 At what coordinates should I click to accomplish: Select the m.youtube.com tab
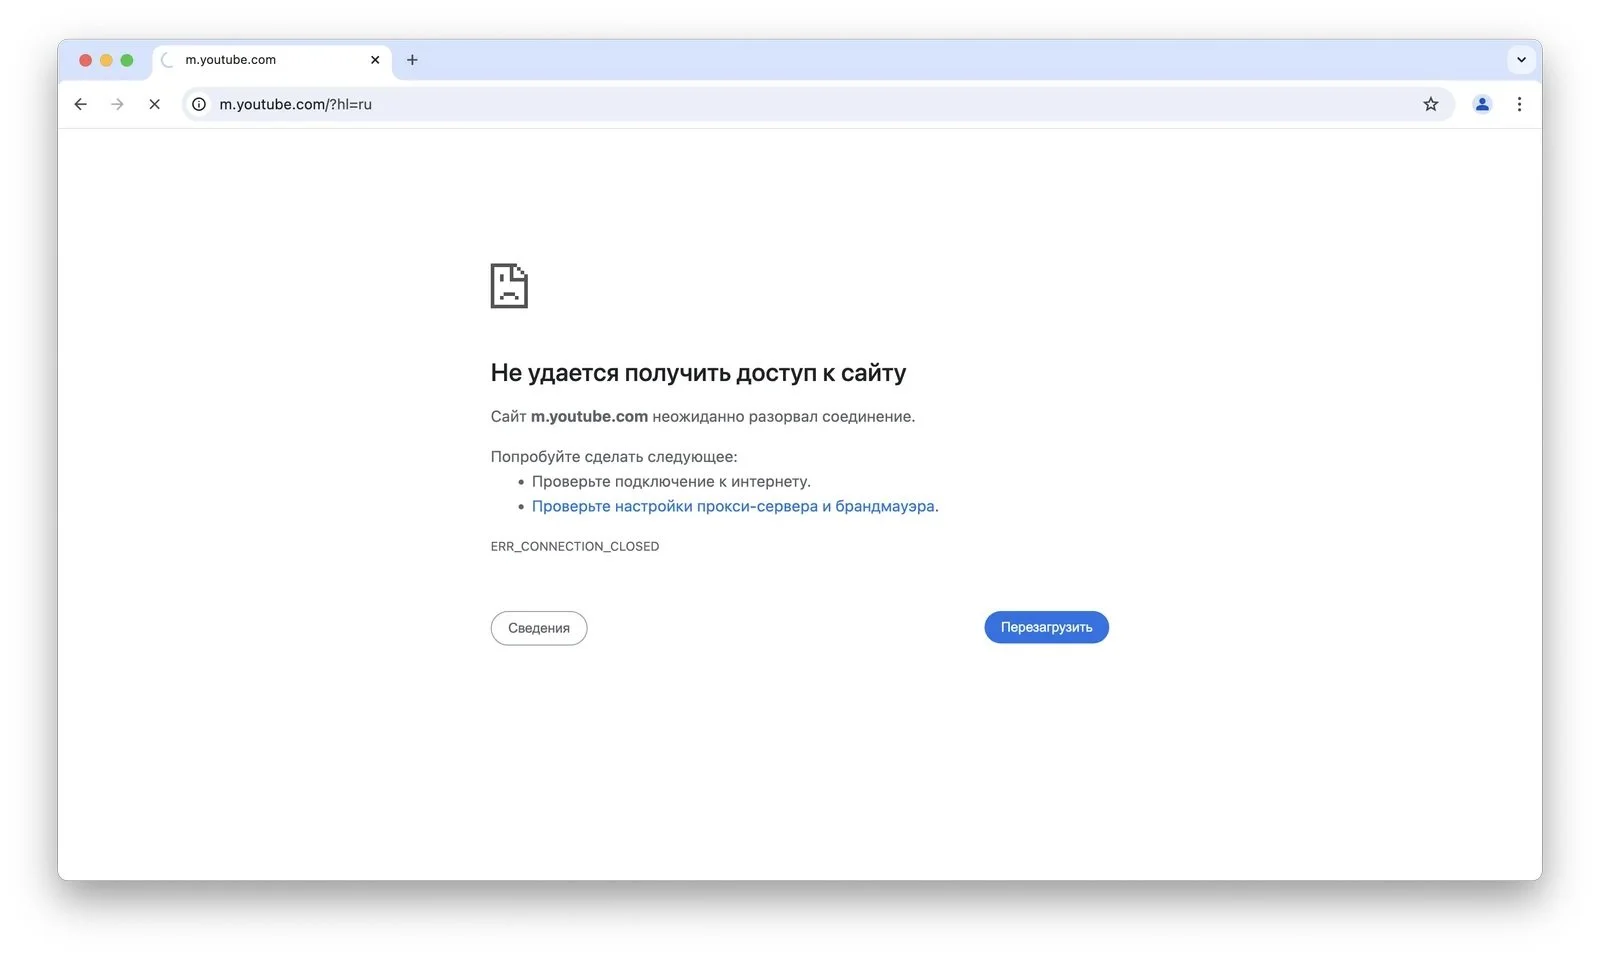(272, 60)
